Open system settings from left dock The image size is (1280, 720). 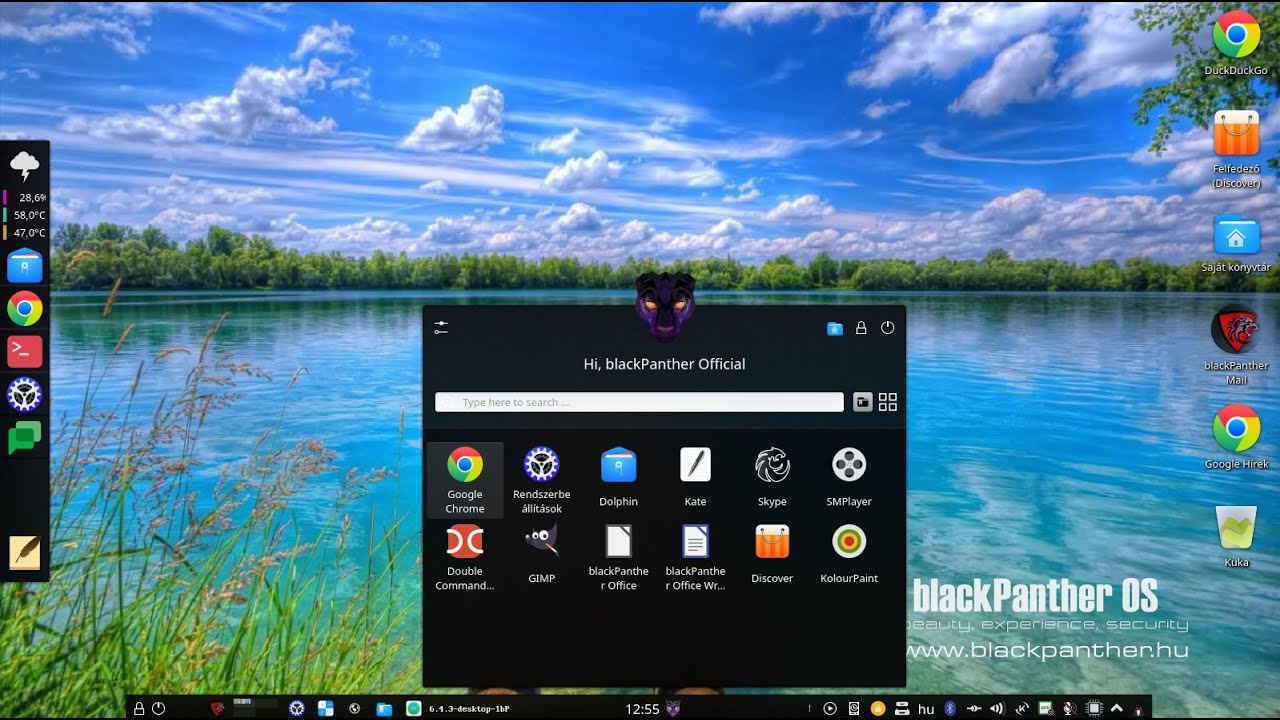25,395
